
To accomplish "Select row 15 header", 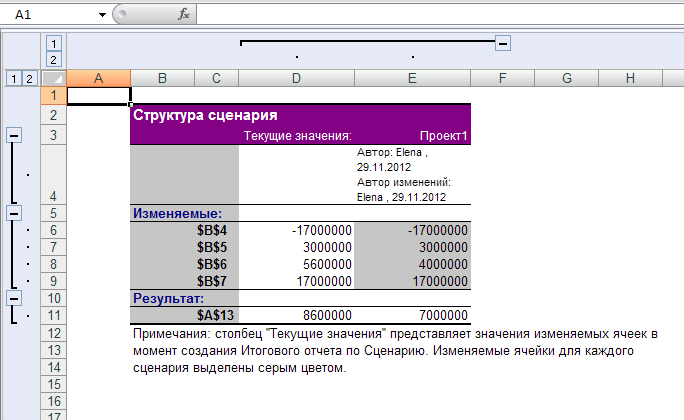I will 54,384.
